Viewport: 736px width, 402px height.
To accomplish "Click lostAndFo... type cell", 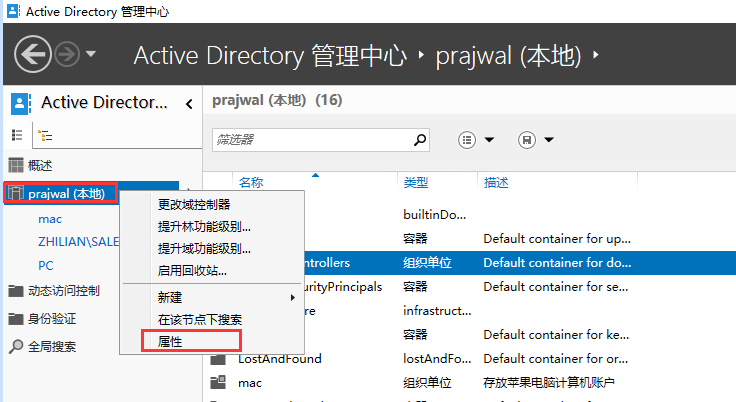I will coord(437,359).
